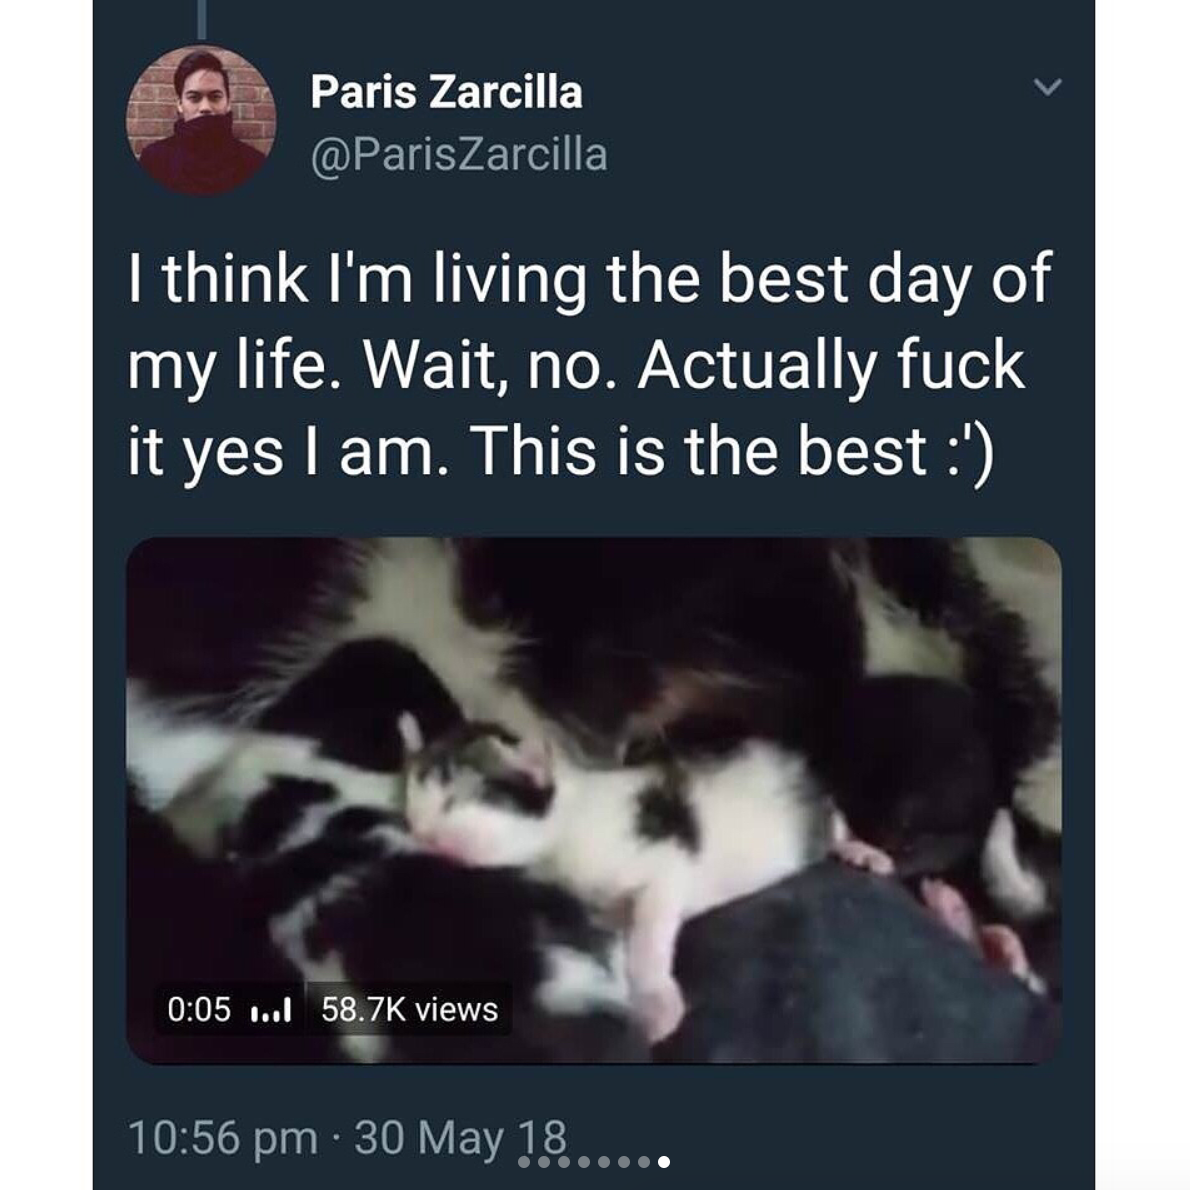The image size is (1190, 1190).
Task: Jump to the first carousel page dot
Action: coord(524,1162)
